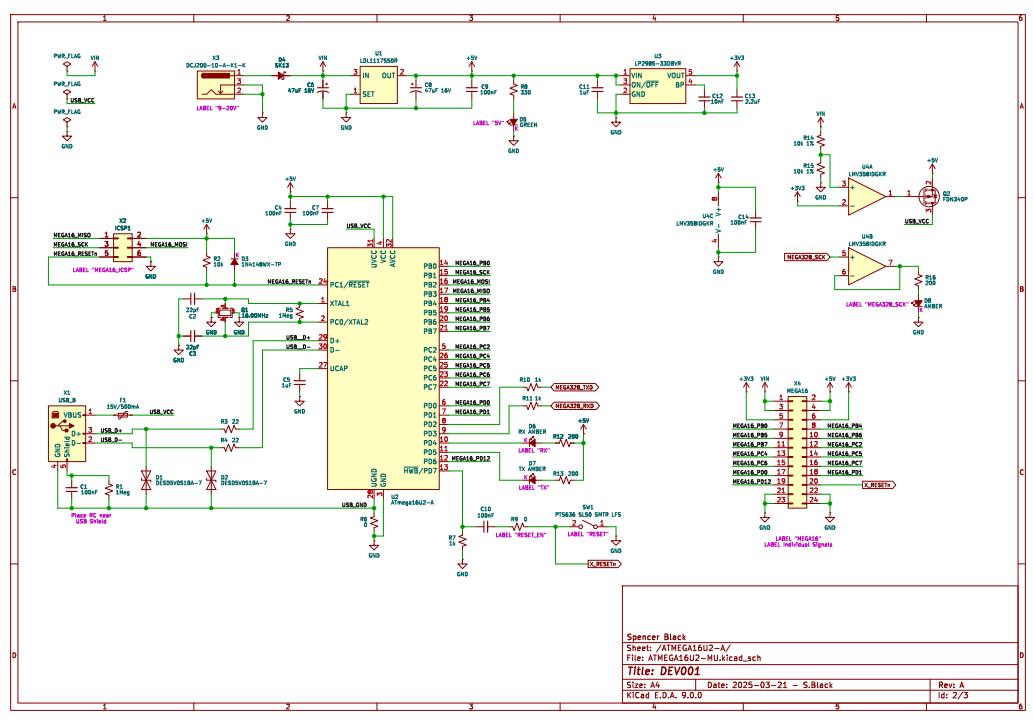Select the MEGA328_SCK input label
This screenshot has width=1034, height=720.
click(x=807, y=257)
